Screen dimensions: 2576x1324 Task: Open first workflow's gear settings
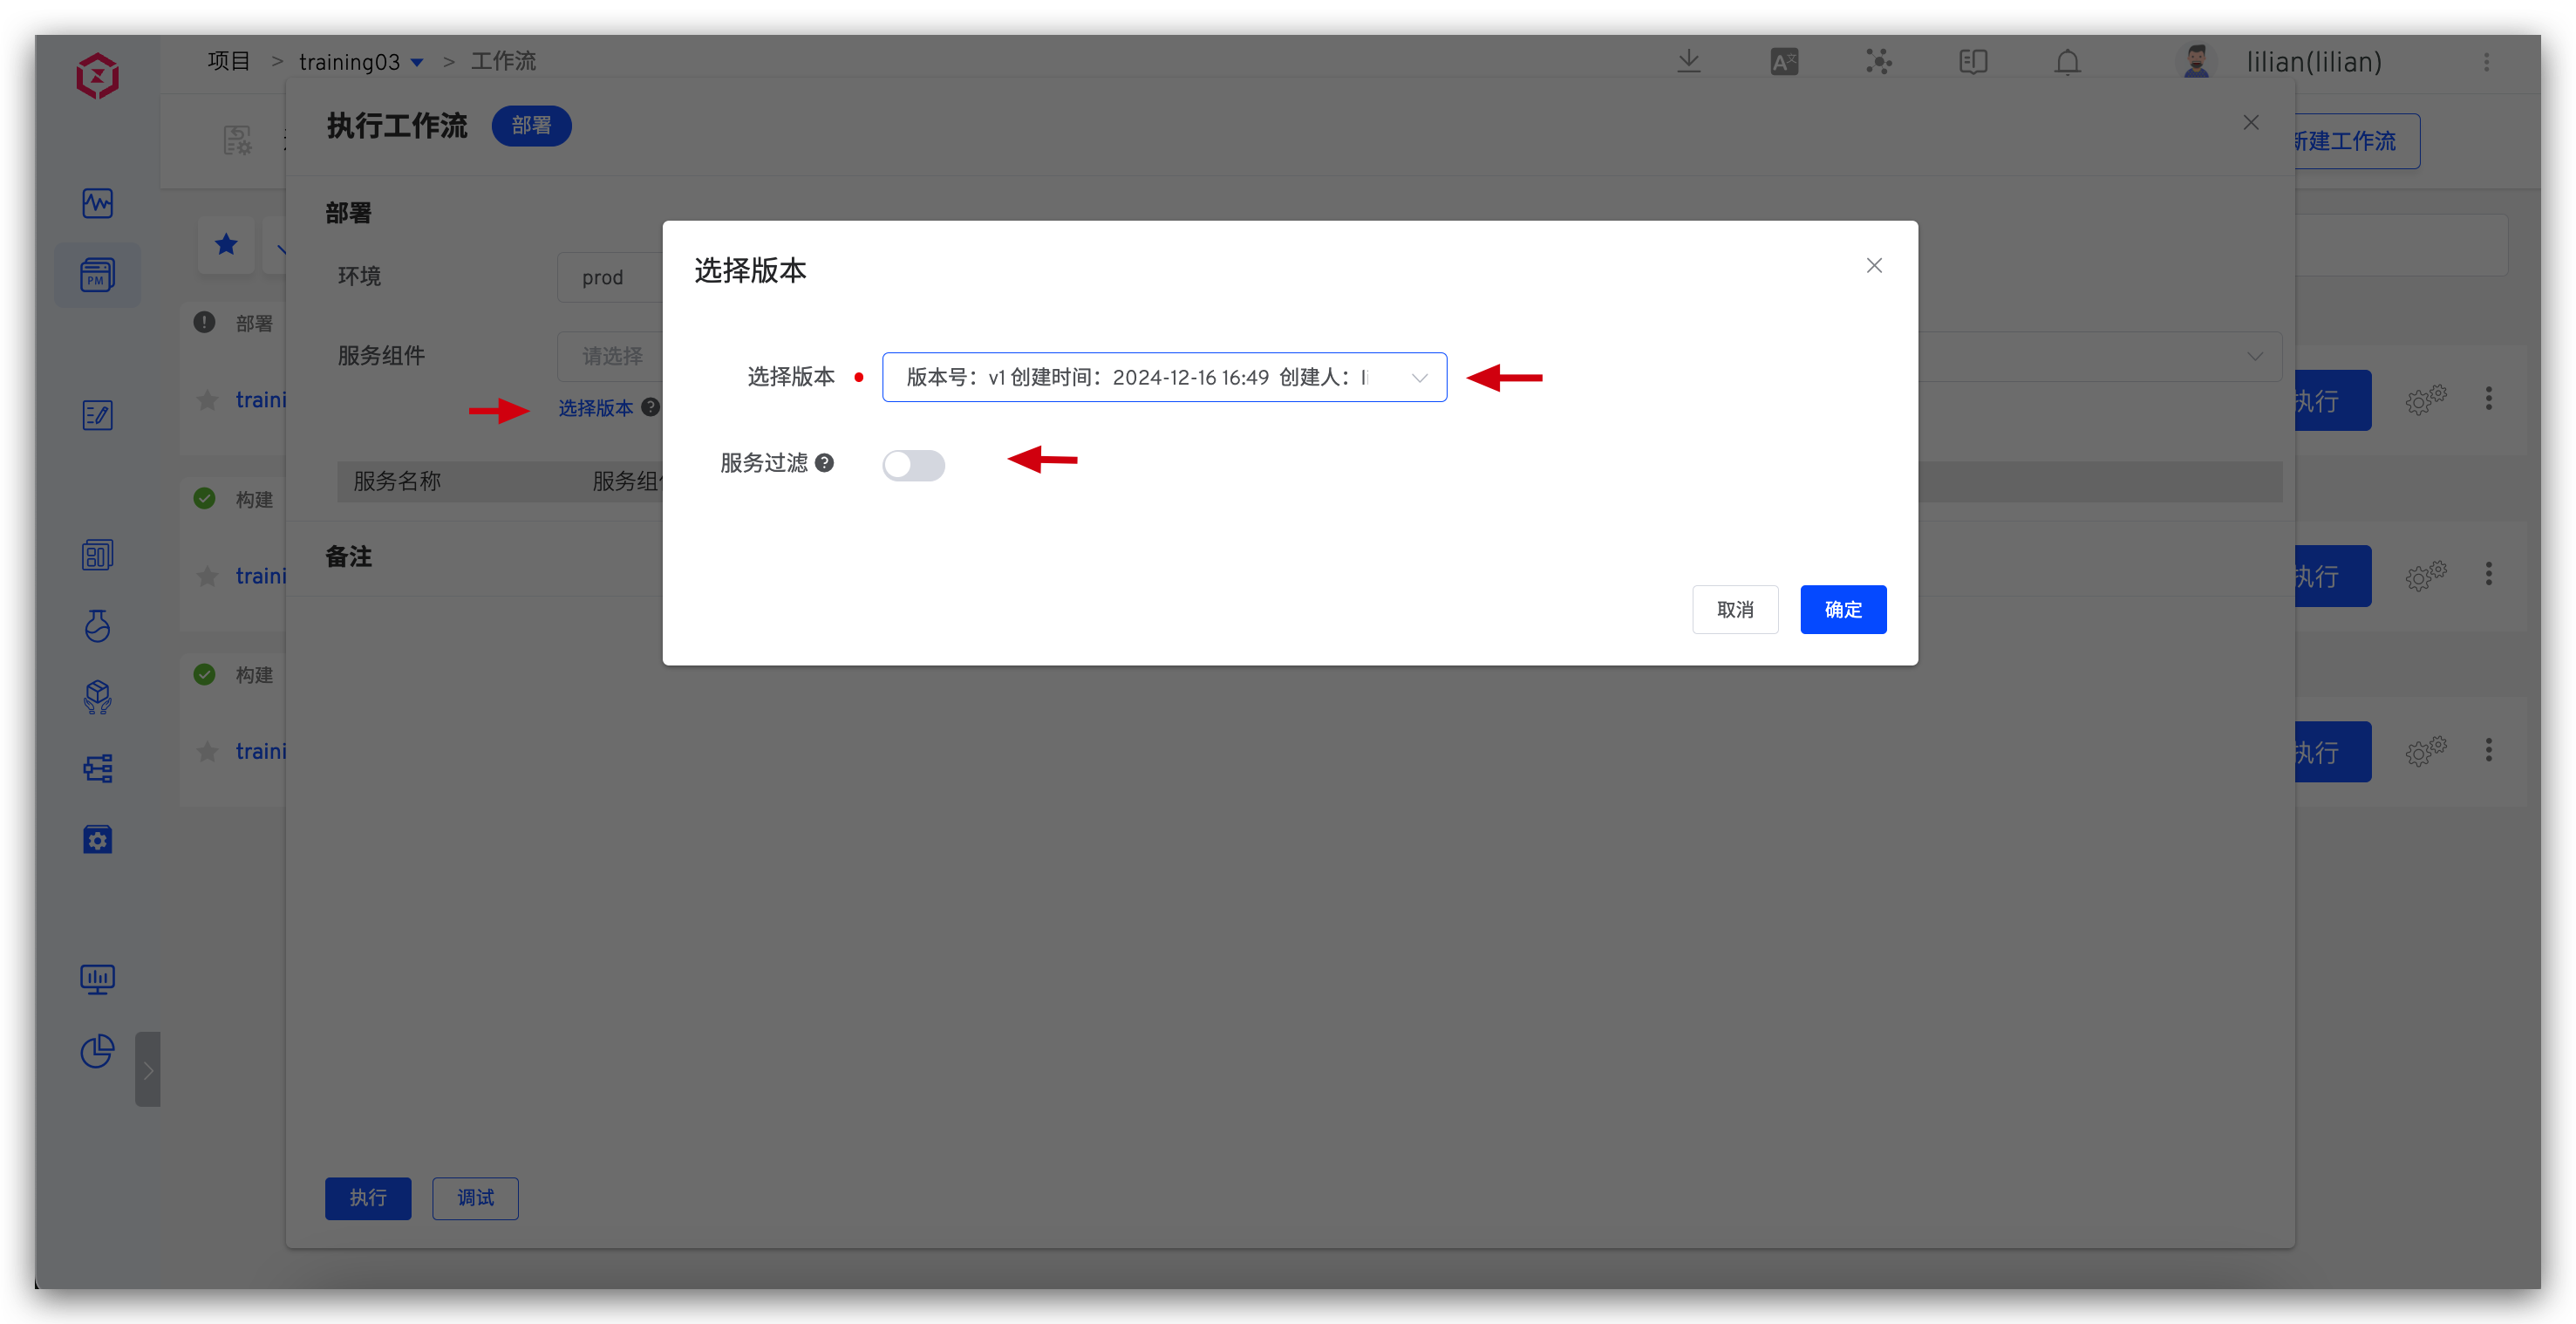[2425, 400]
